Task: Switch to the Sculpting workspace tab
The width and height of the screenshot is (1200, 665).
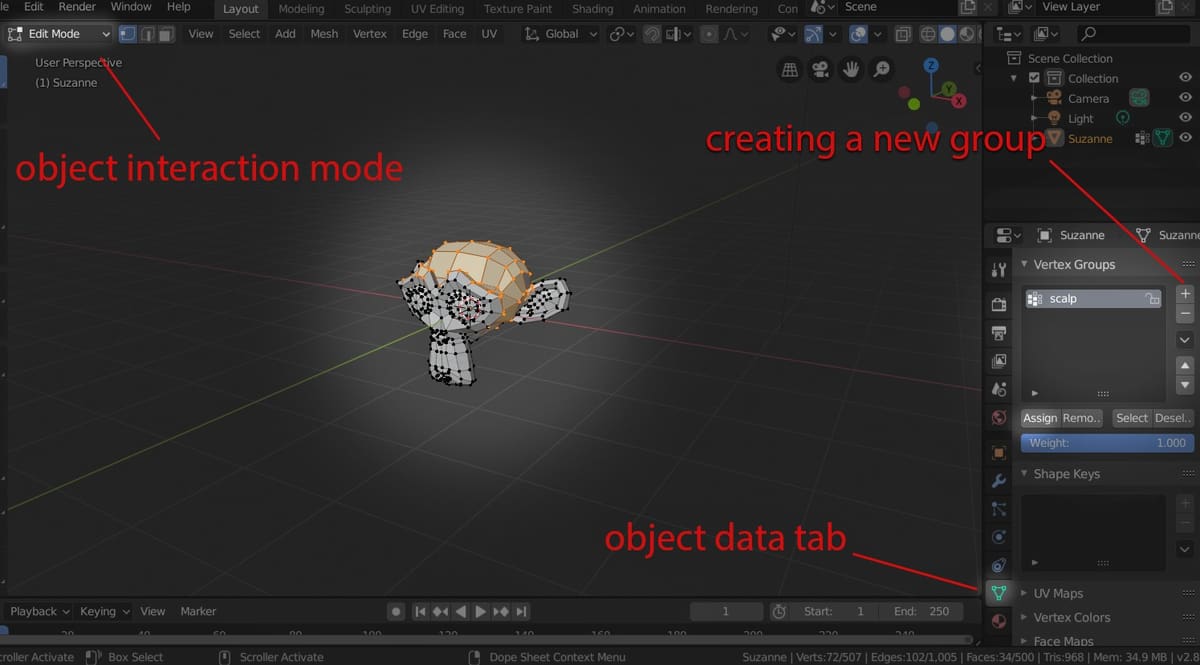Action: [368, 8]
